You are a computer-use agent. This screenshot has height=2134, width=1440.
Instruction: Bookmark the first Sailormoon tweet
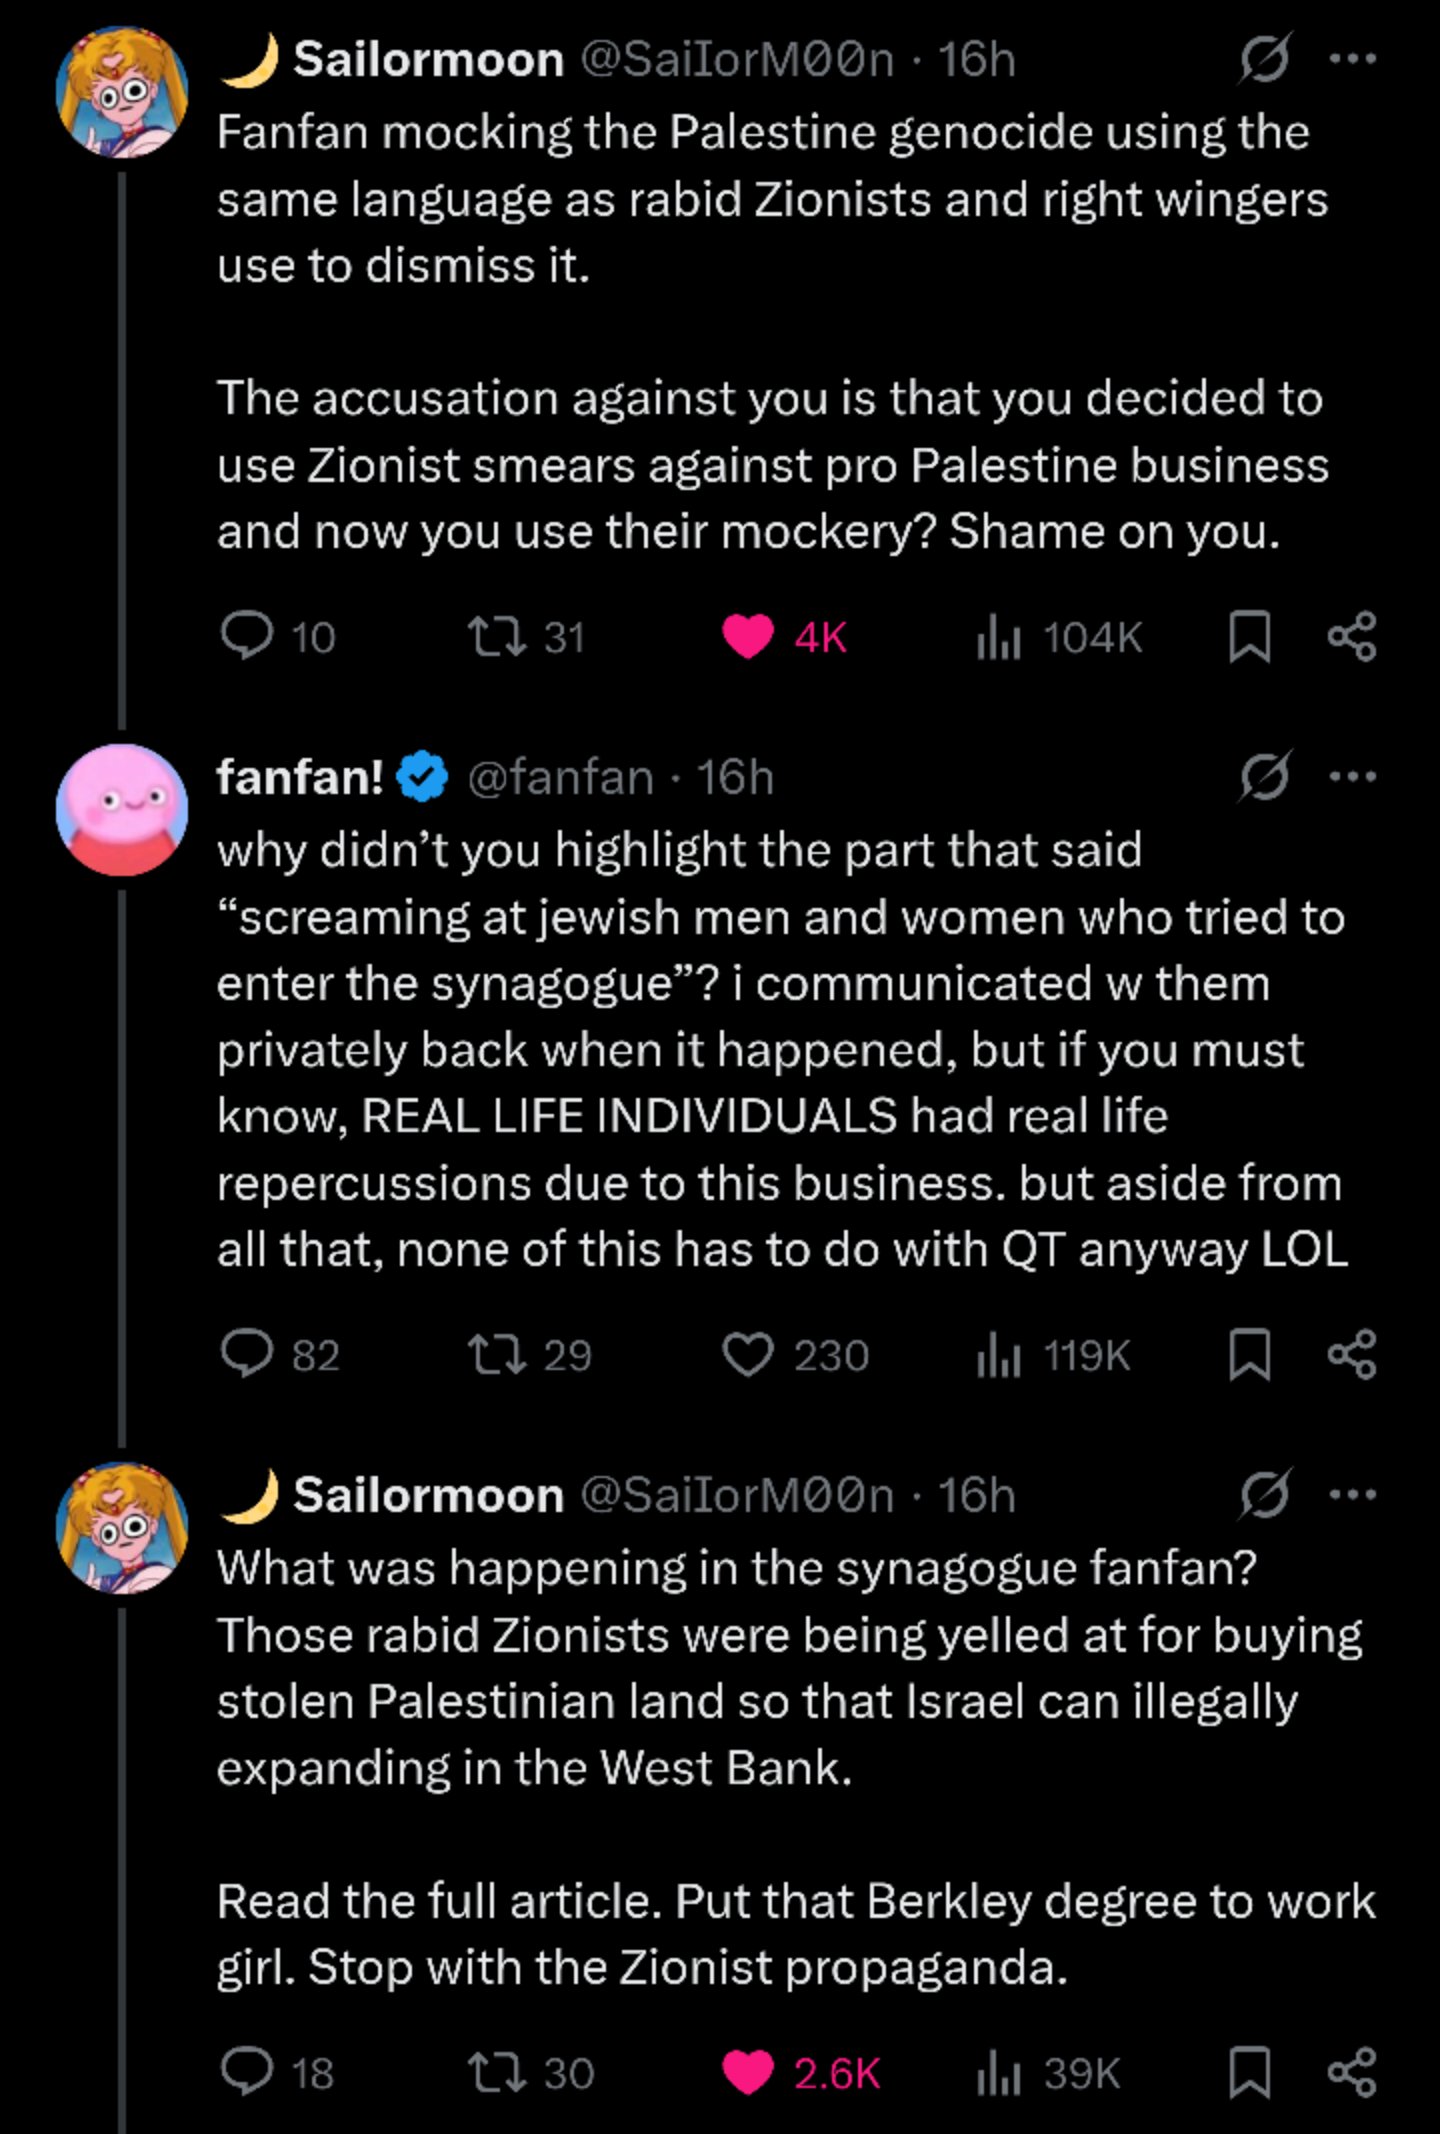coord(1249,637)
